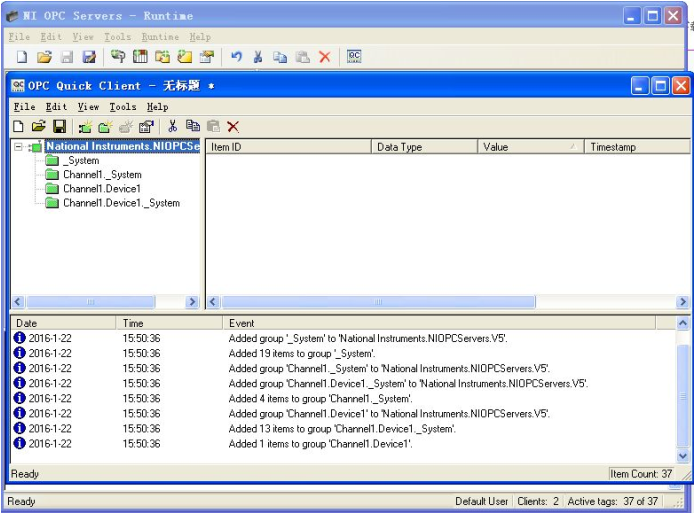
Task: Click Copy icon in Quick Client toolbar
Action: [x=193, y=126]
